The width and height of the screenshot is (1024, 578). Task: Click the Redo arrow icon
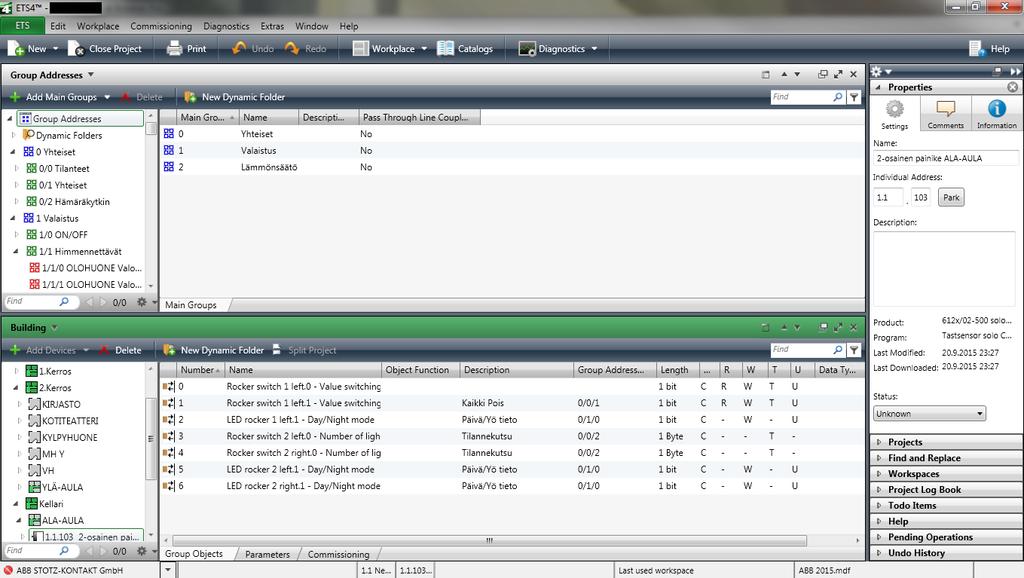click(x=292, y=48)
